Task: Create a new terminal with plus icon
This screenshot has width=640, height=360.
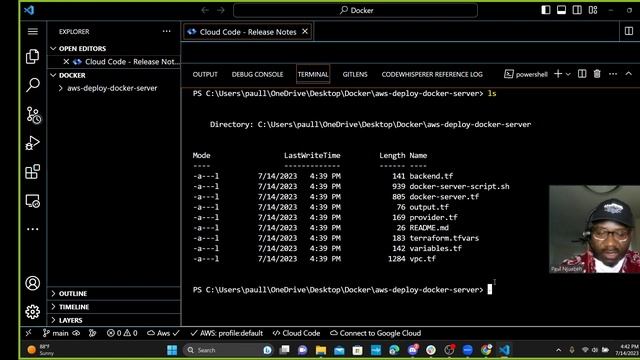Action: [558, 74]
